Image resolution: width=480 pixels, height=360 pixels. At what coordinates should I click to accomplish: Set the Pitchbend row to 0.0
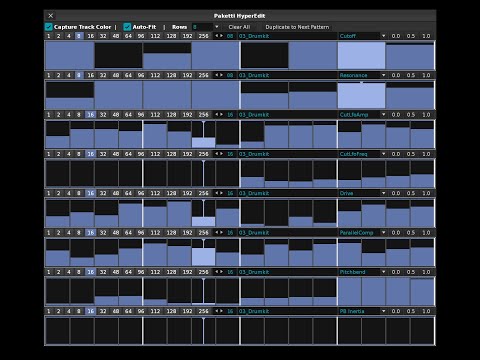pyautogui.click(x=396, y=272)
